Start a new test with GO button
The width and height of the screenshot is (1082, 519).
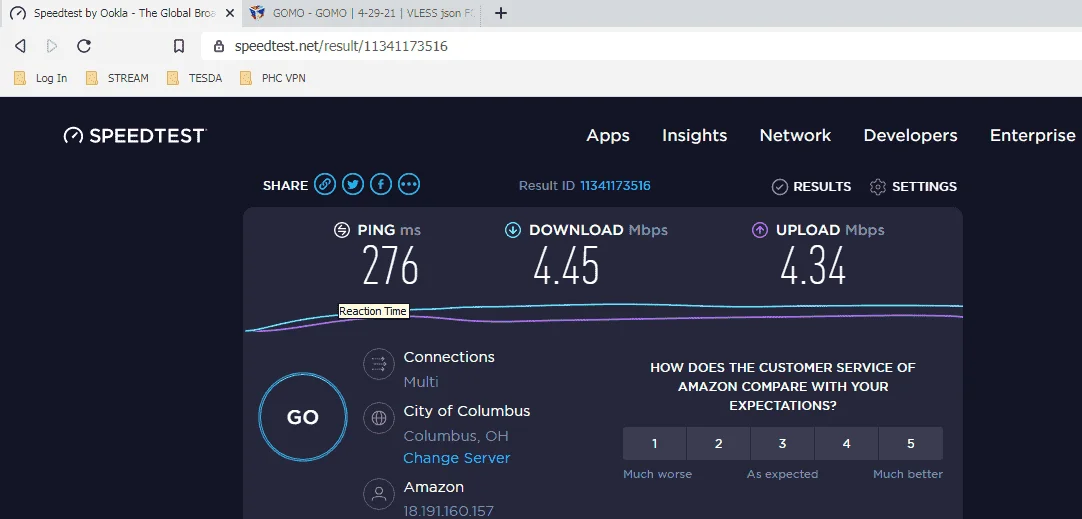[x=303, y=417]
